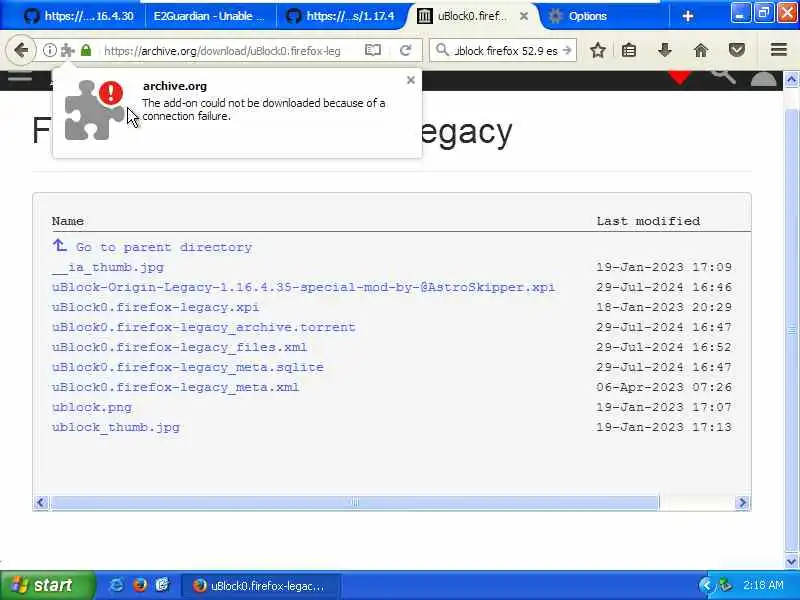
Task: Select uBlock0.firefox-legac... taskbar button
Action: (261, 585)
